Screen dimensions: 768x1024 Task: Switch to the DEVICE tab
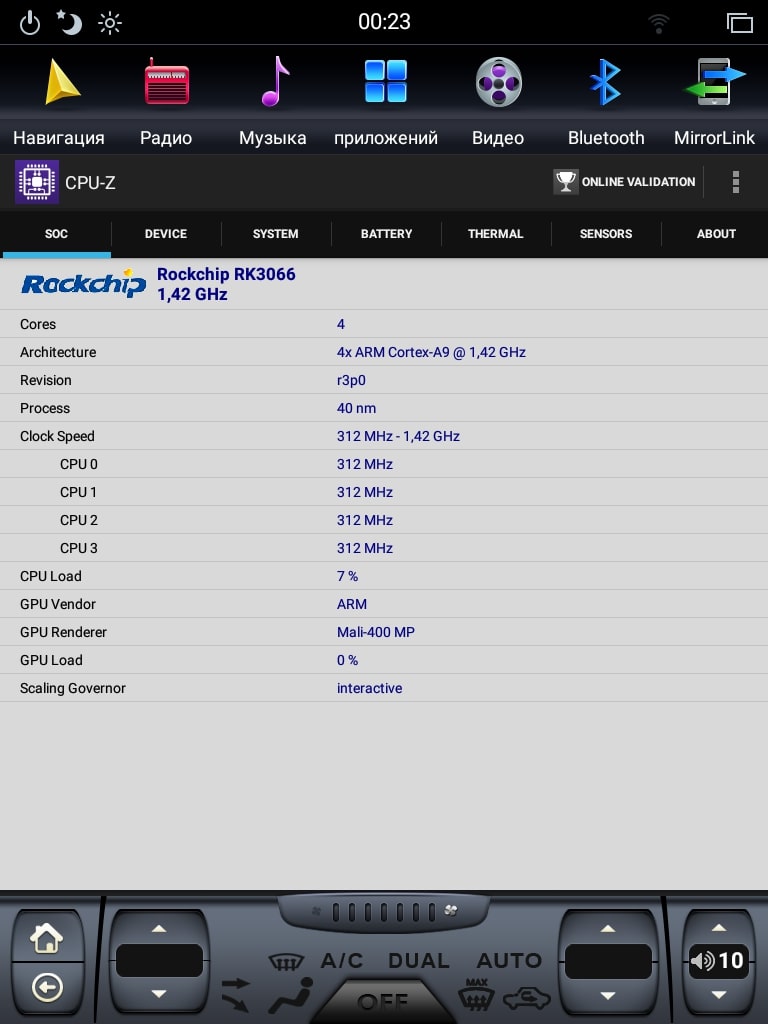(x=166, y=234)
